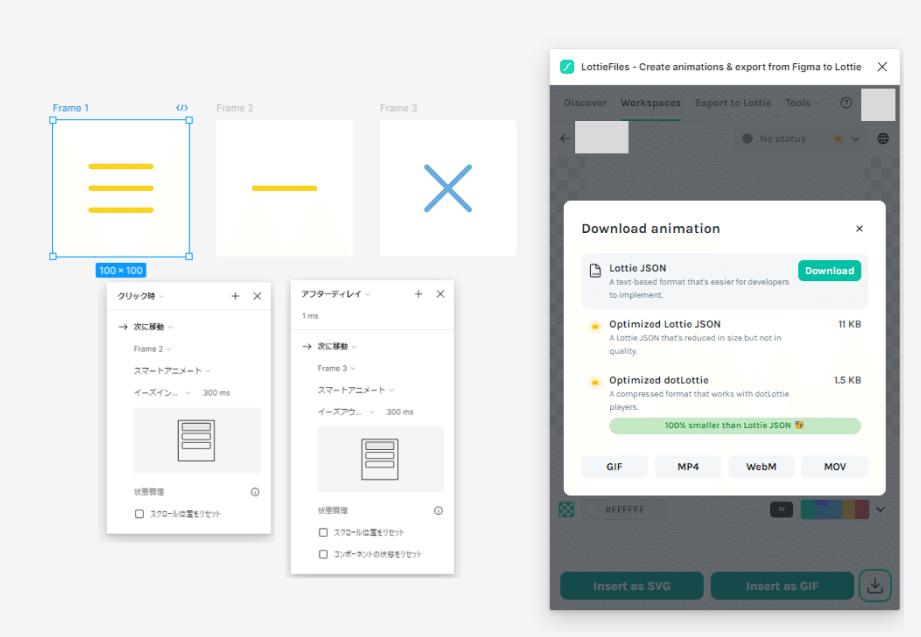The image size is (921, 637).
Task: Click the 300 ms duration in クリック時 panel
Action: (x=216, y=393)
